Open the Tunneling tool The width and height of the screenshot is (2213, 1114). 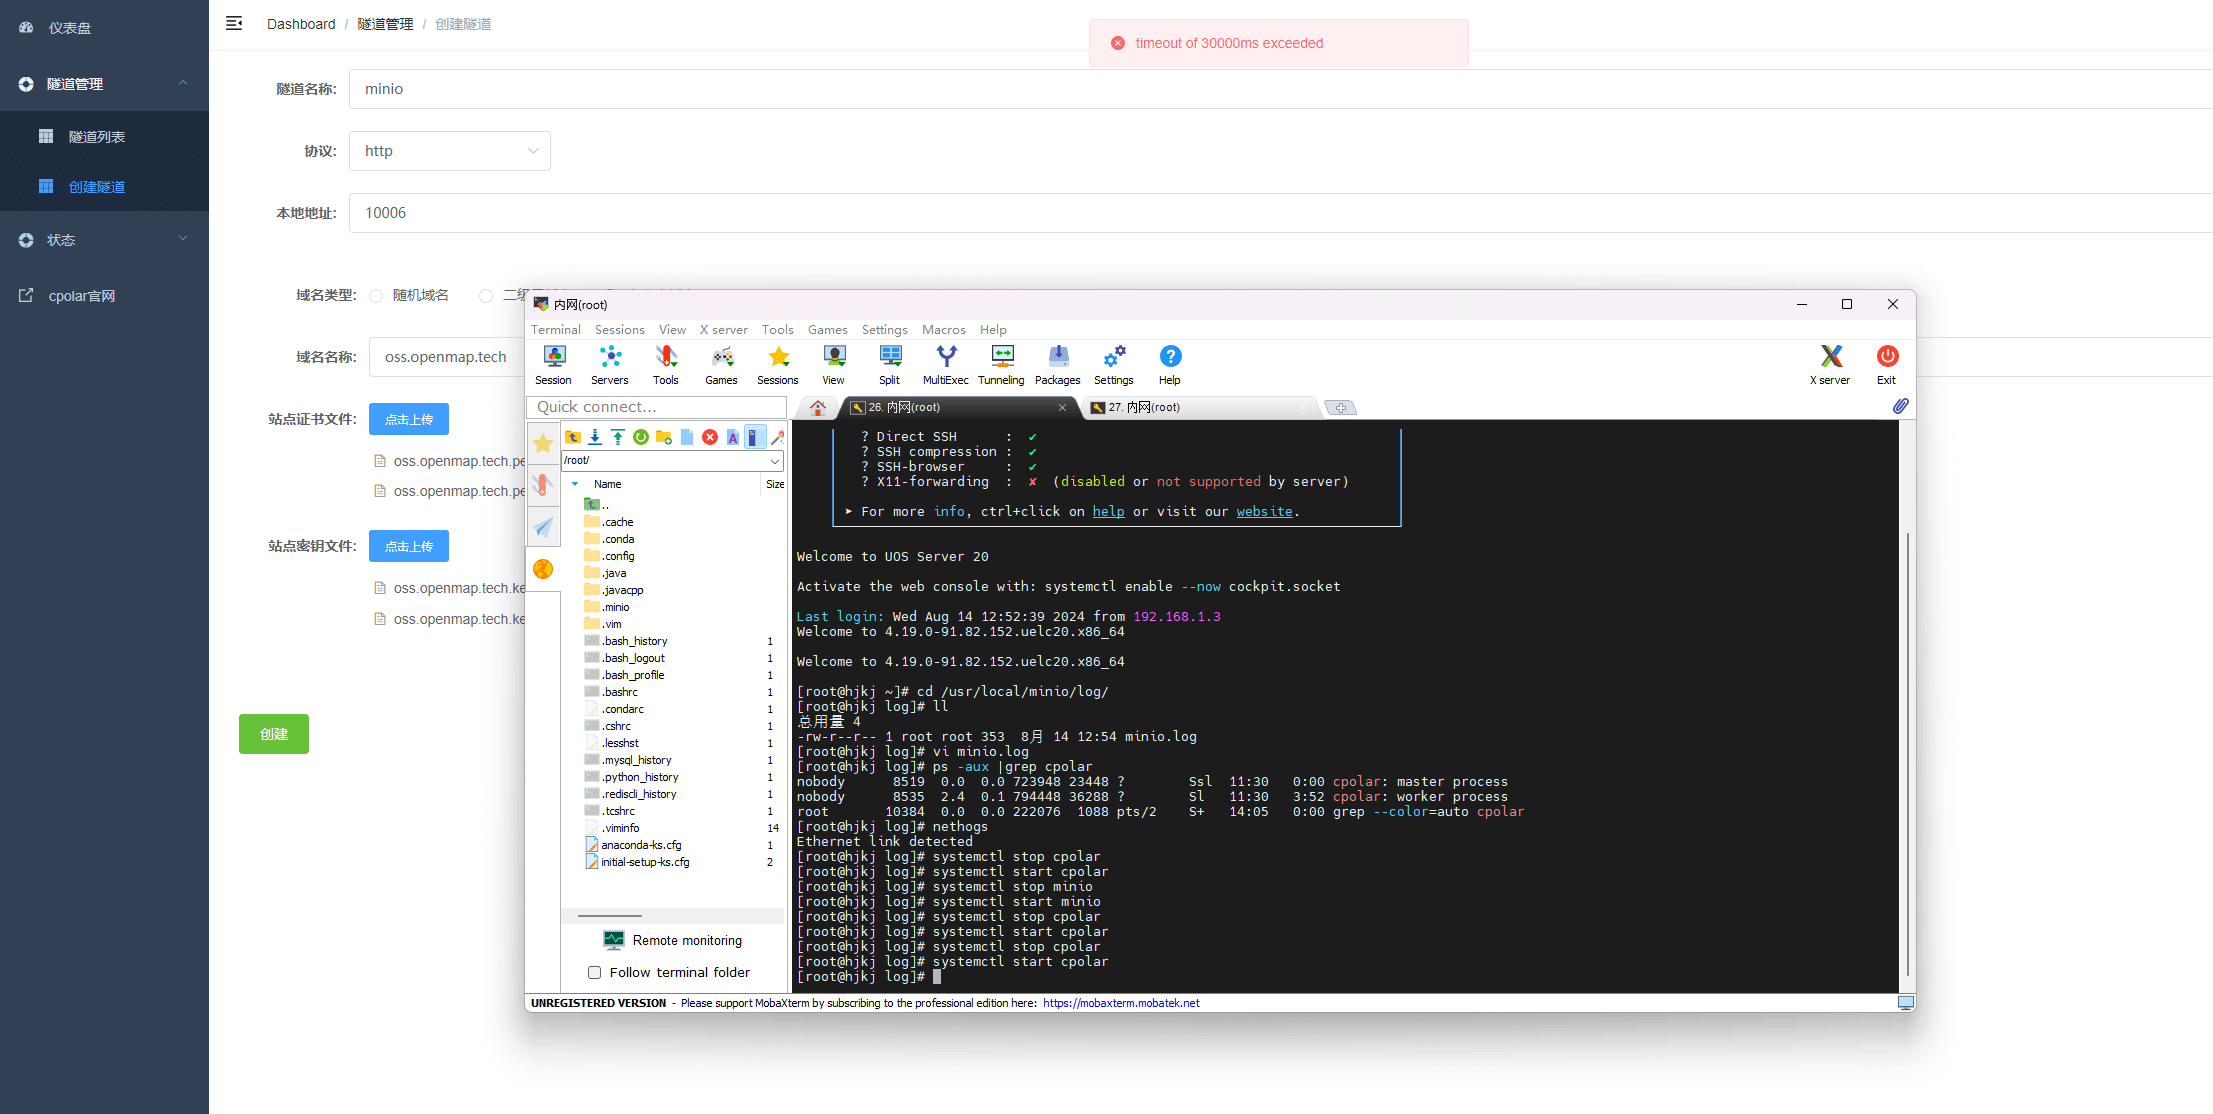tap(1001, 364)
